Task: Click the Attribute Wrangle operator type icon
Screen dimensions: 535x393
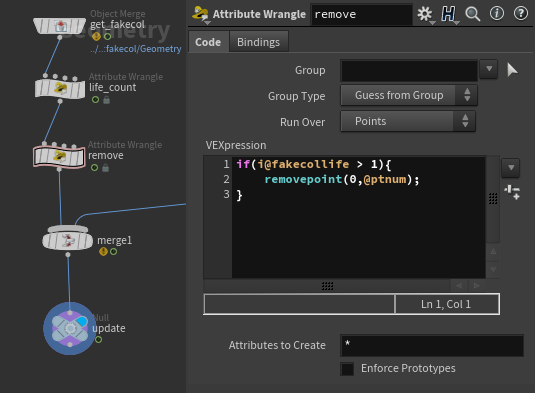Action: (x=200, y=14)
